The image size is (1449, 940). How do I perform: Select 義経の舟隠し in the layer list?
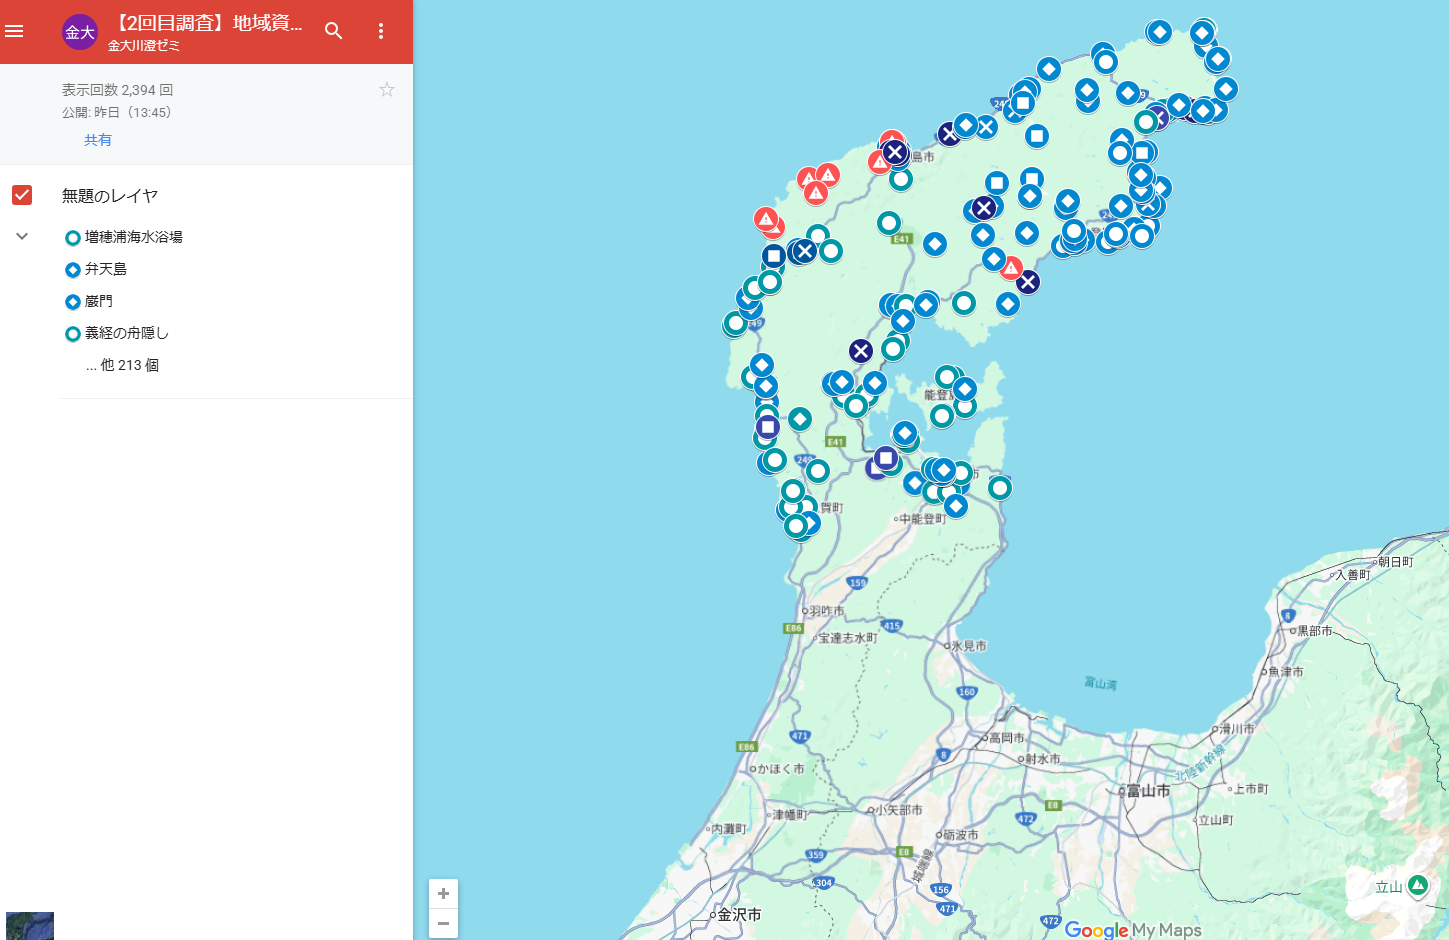(126, 333)
